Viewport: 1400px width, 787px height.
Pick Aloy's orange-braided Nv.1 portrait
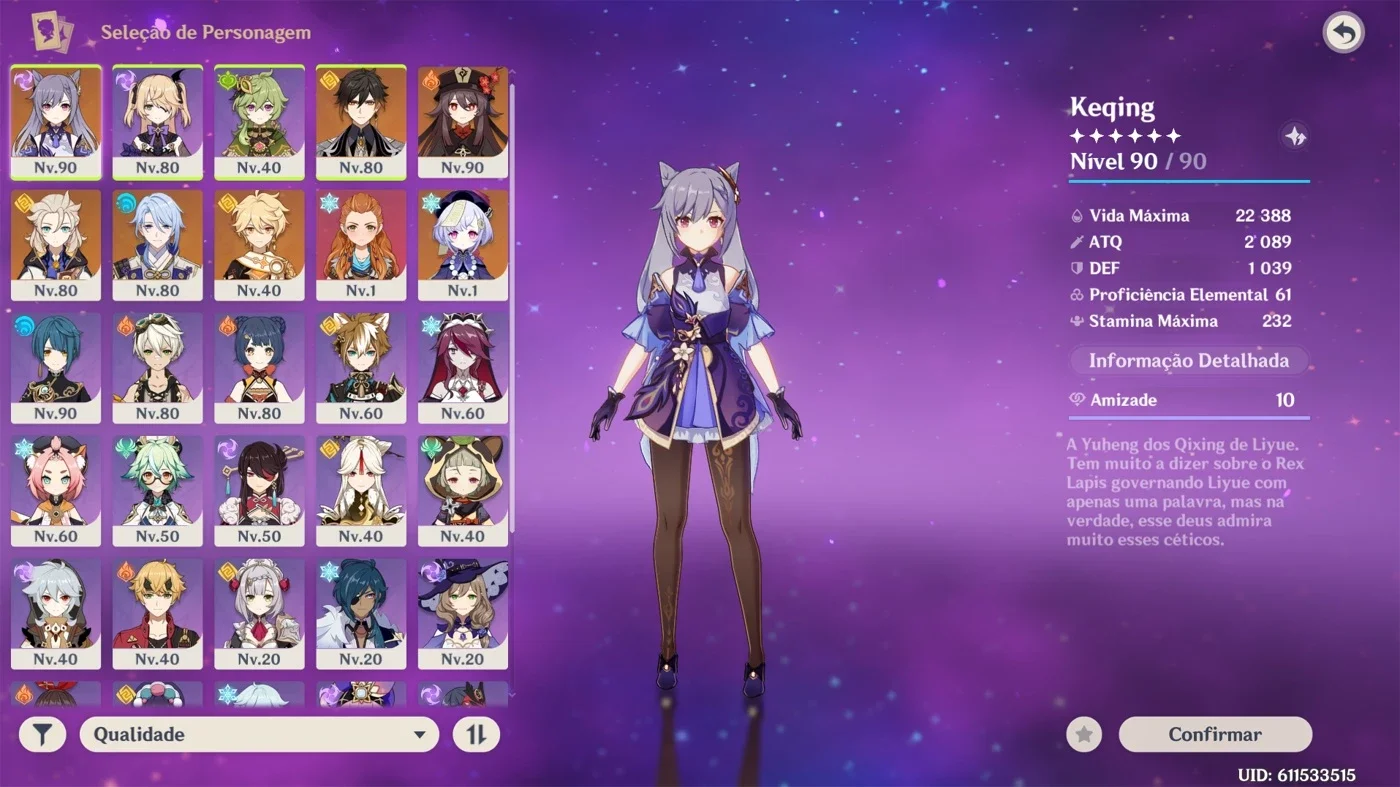[361, 245]
